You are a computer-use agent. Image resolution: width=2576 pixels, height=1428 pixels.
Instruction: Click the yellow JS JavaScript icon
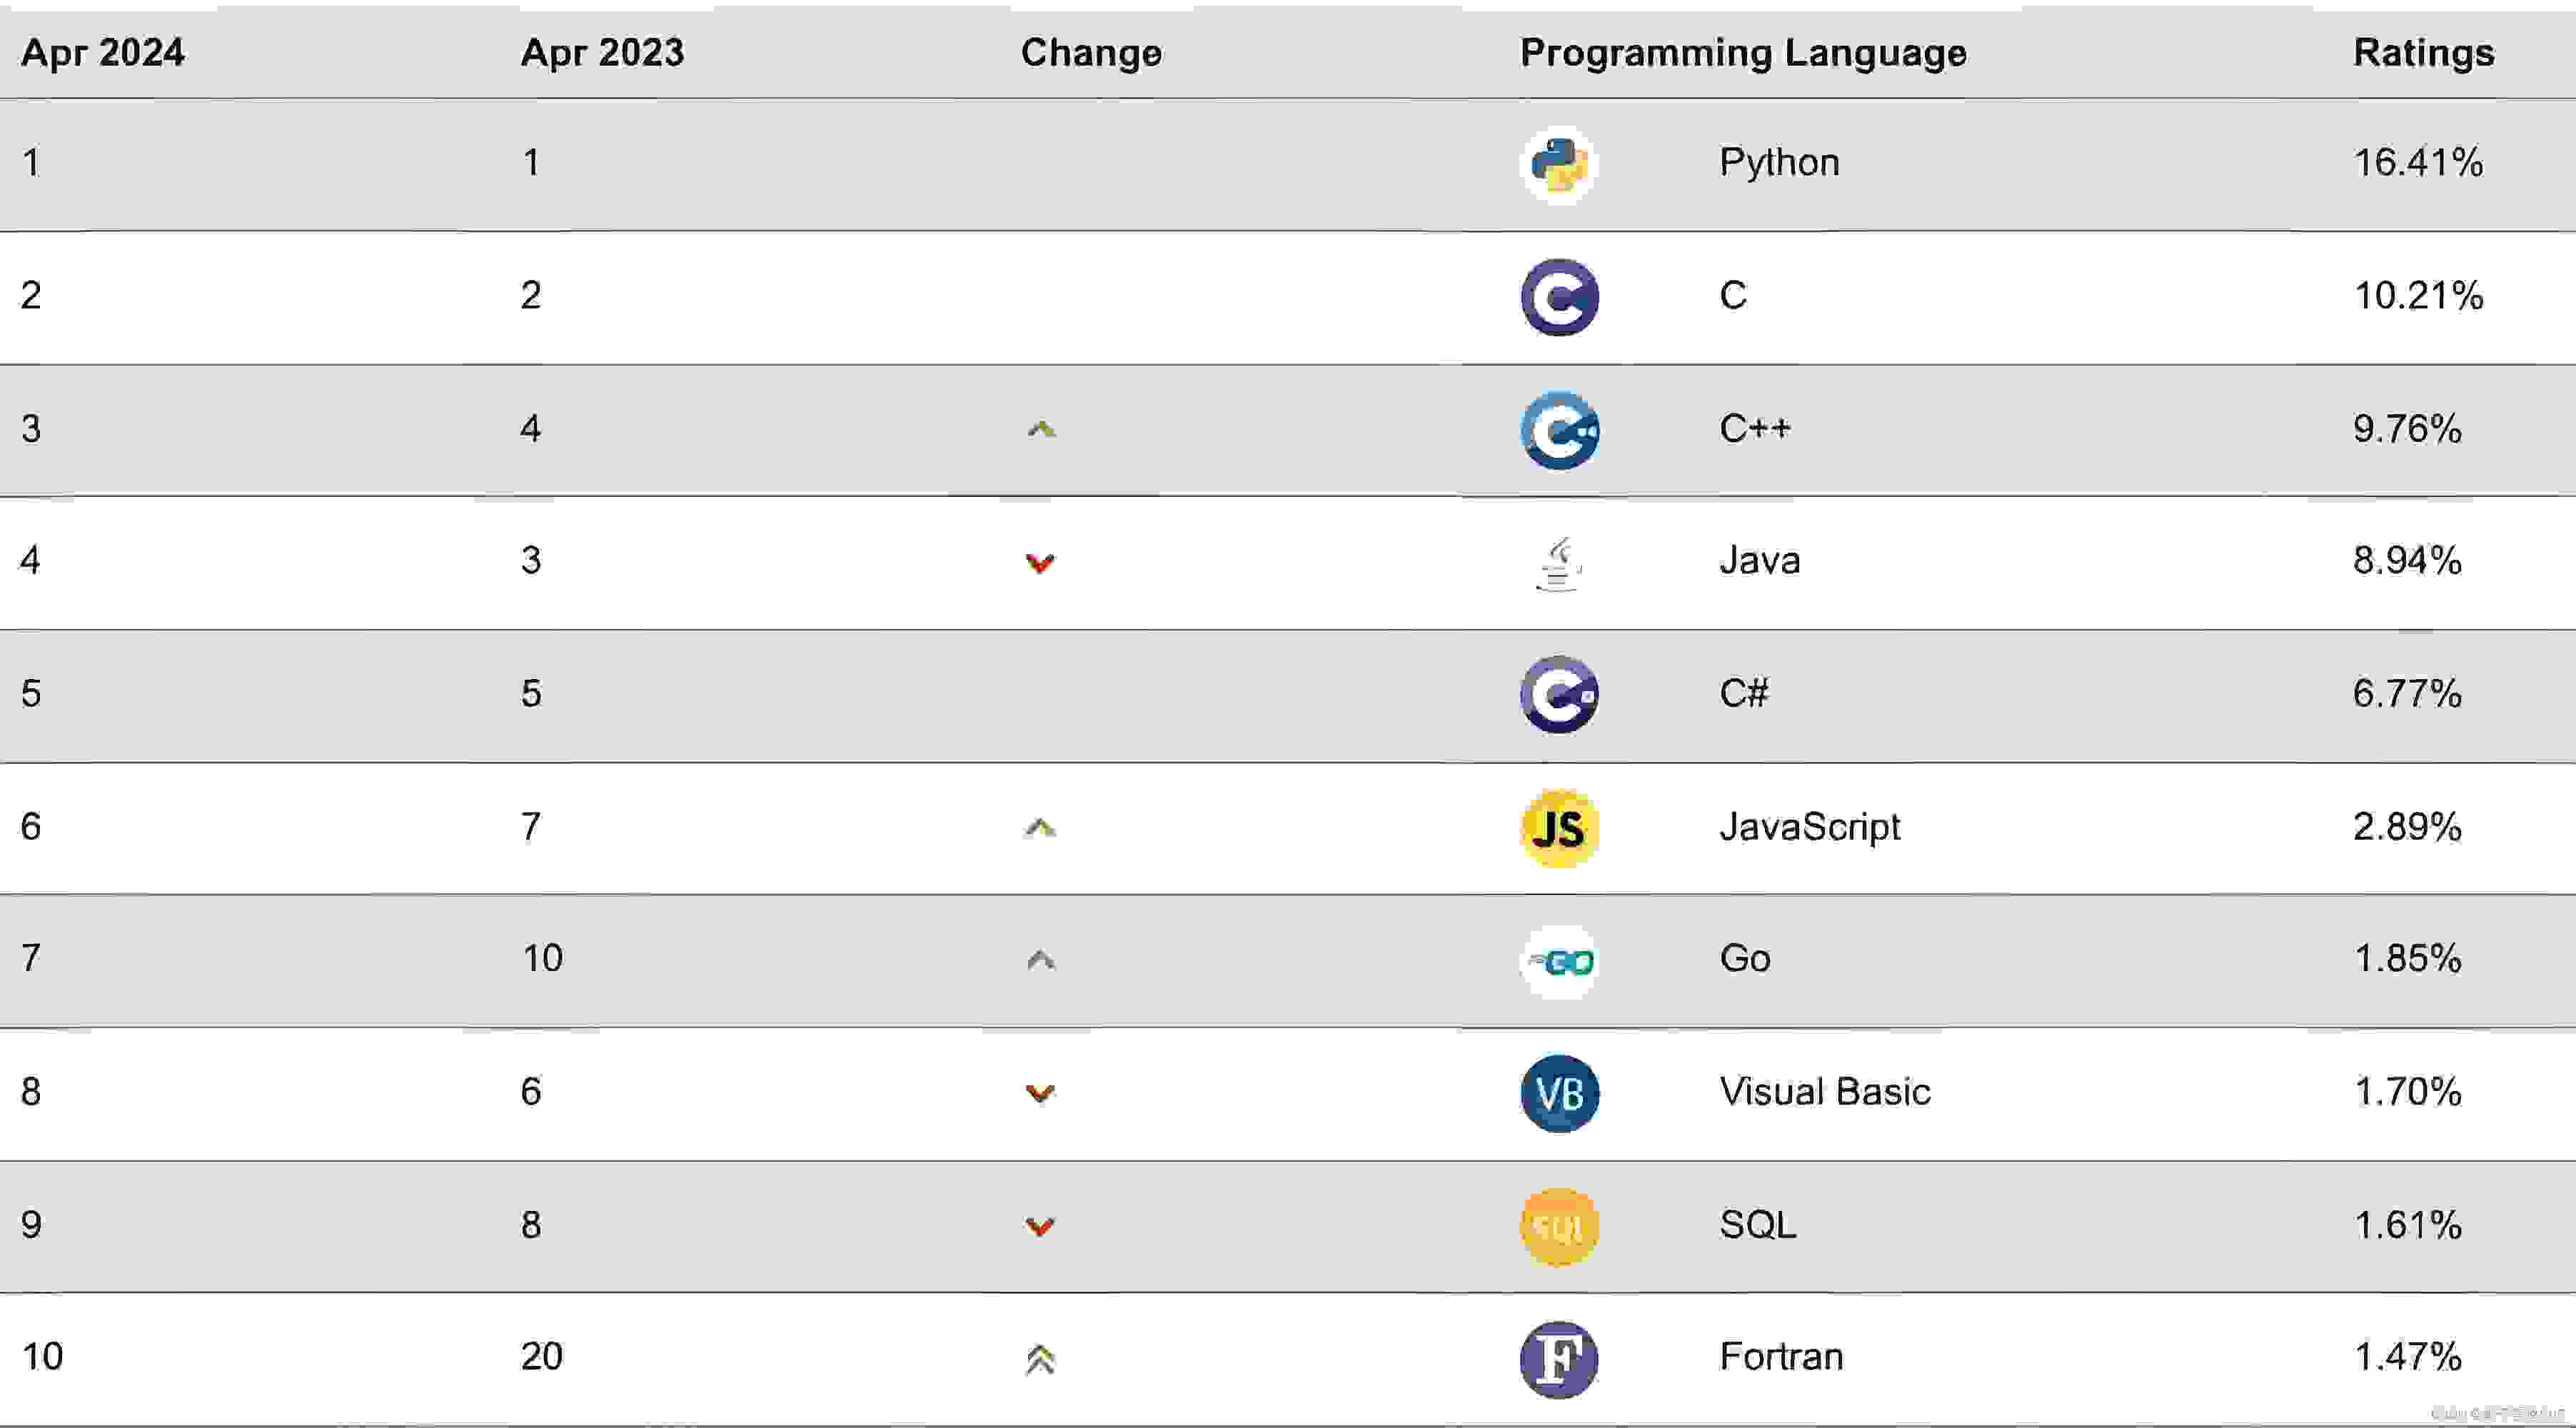coord(1559,828)
